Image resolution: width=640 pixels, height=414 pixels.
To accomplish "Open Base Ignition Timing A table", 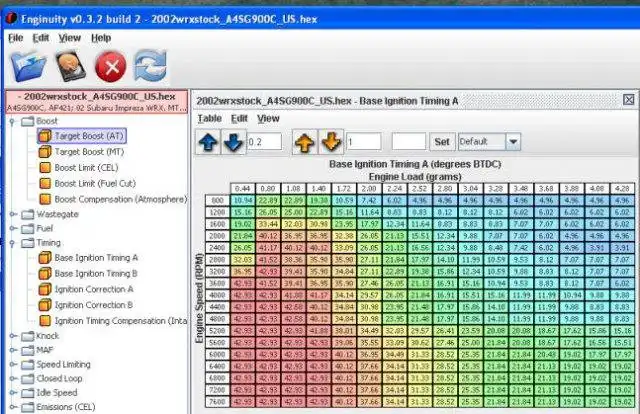I will [89, 258].
